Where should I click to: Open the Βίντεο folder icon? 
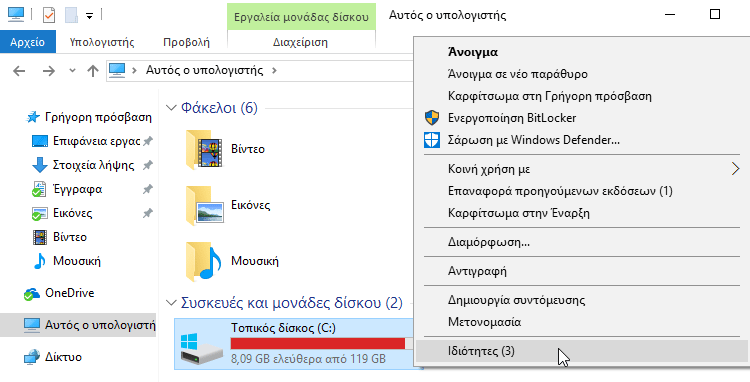204,150
